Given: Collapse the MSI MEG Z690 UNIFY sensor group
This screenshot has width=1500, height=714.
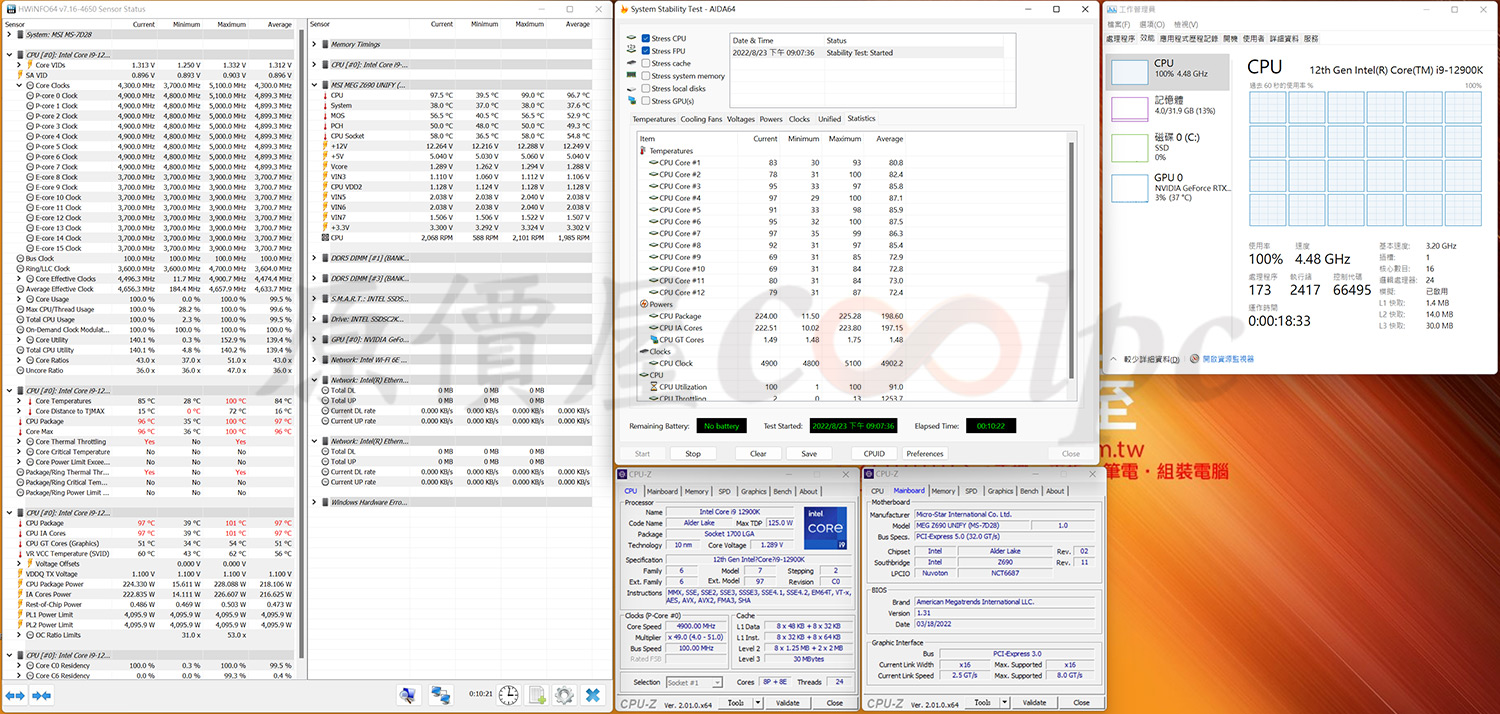Looking at the screenshot, I should pyautogui.click(x=314, y=85).
